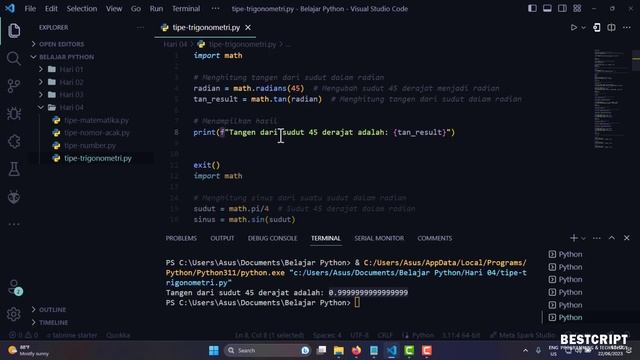Screen dimensions: 640x360
Task: Open the terminal launch profile dropdown
Action: pyautogui.click(x=583, y=238)
